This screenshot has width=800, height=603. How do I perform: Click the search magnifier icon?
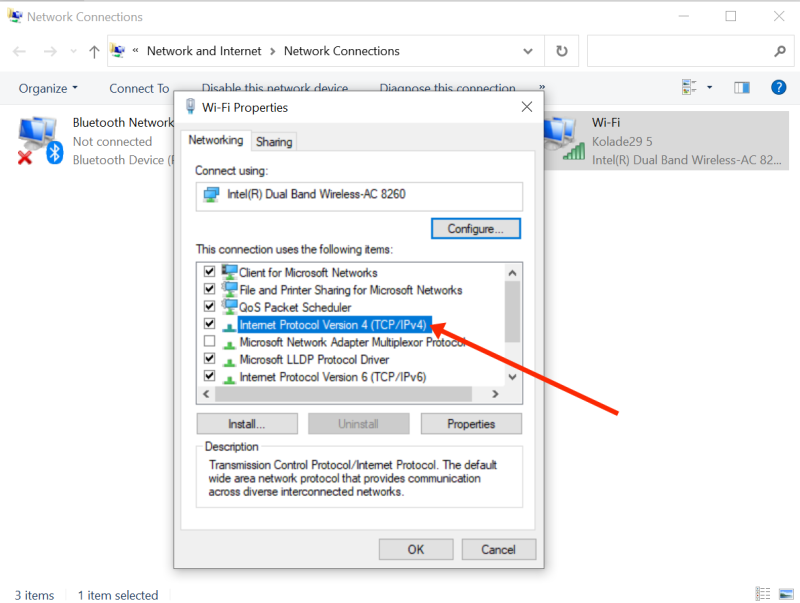[x=780, y=51]
